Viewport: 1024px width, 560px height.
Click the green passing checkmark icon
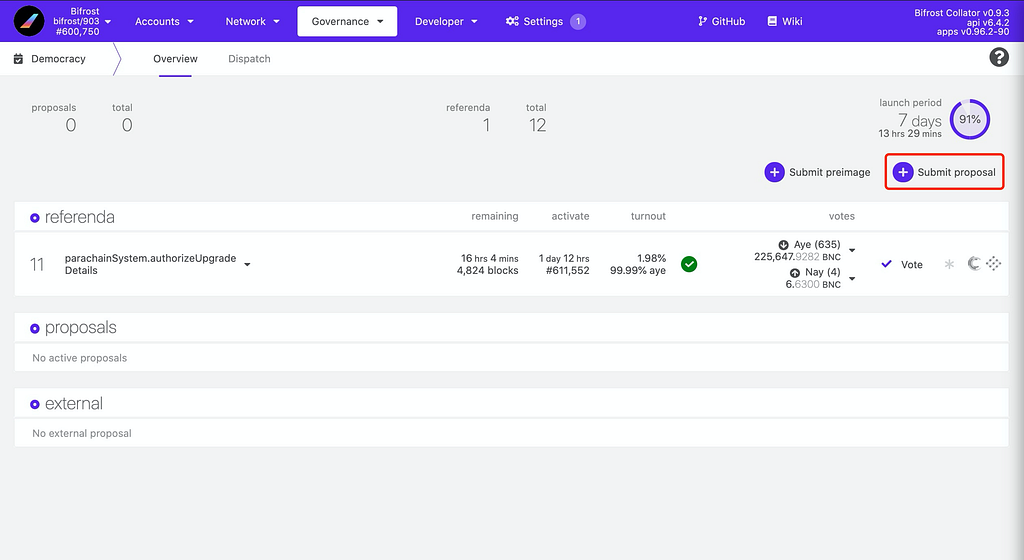click(689, 264)
